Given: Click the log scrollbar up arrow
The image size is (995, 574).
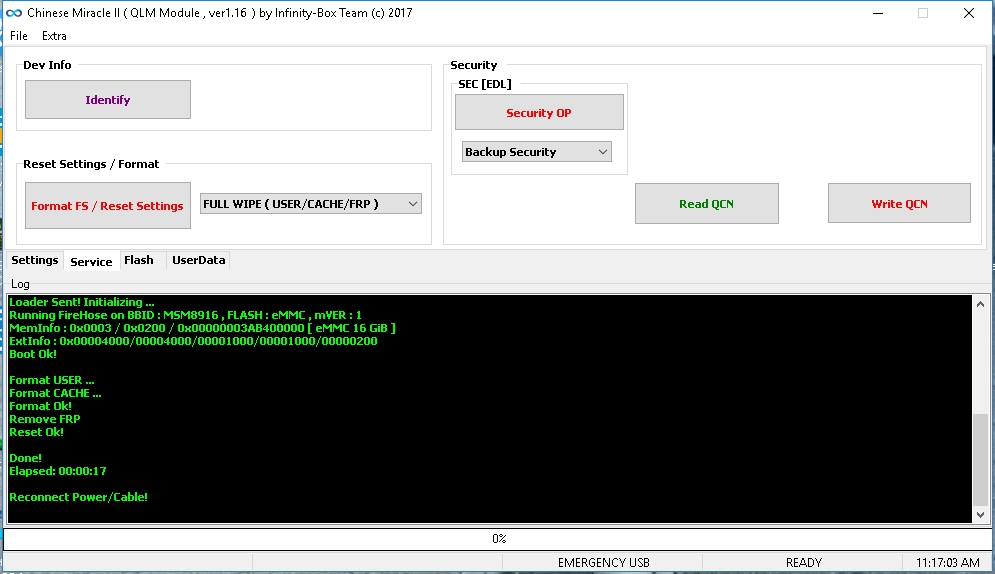Looking at the screenshot, I should pos(980,304).
